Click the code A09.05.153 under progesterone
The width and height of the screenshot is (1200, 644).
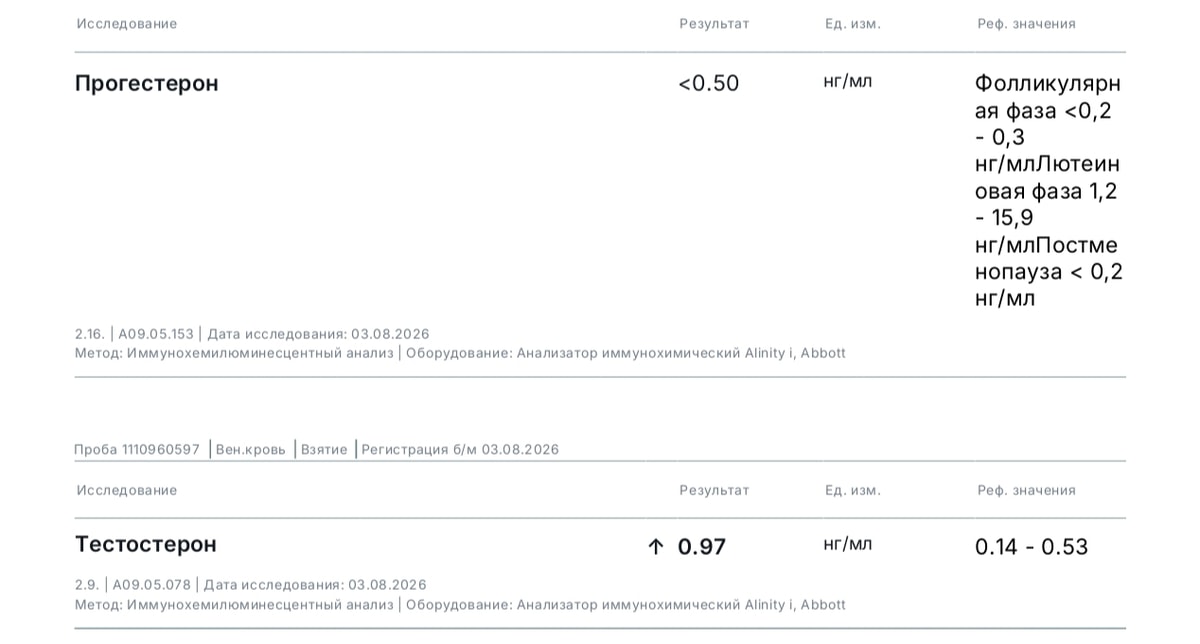coord(157,334)
